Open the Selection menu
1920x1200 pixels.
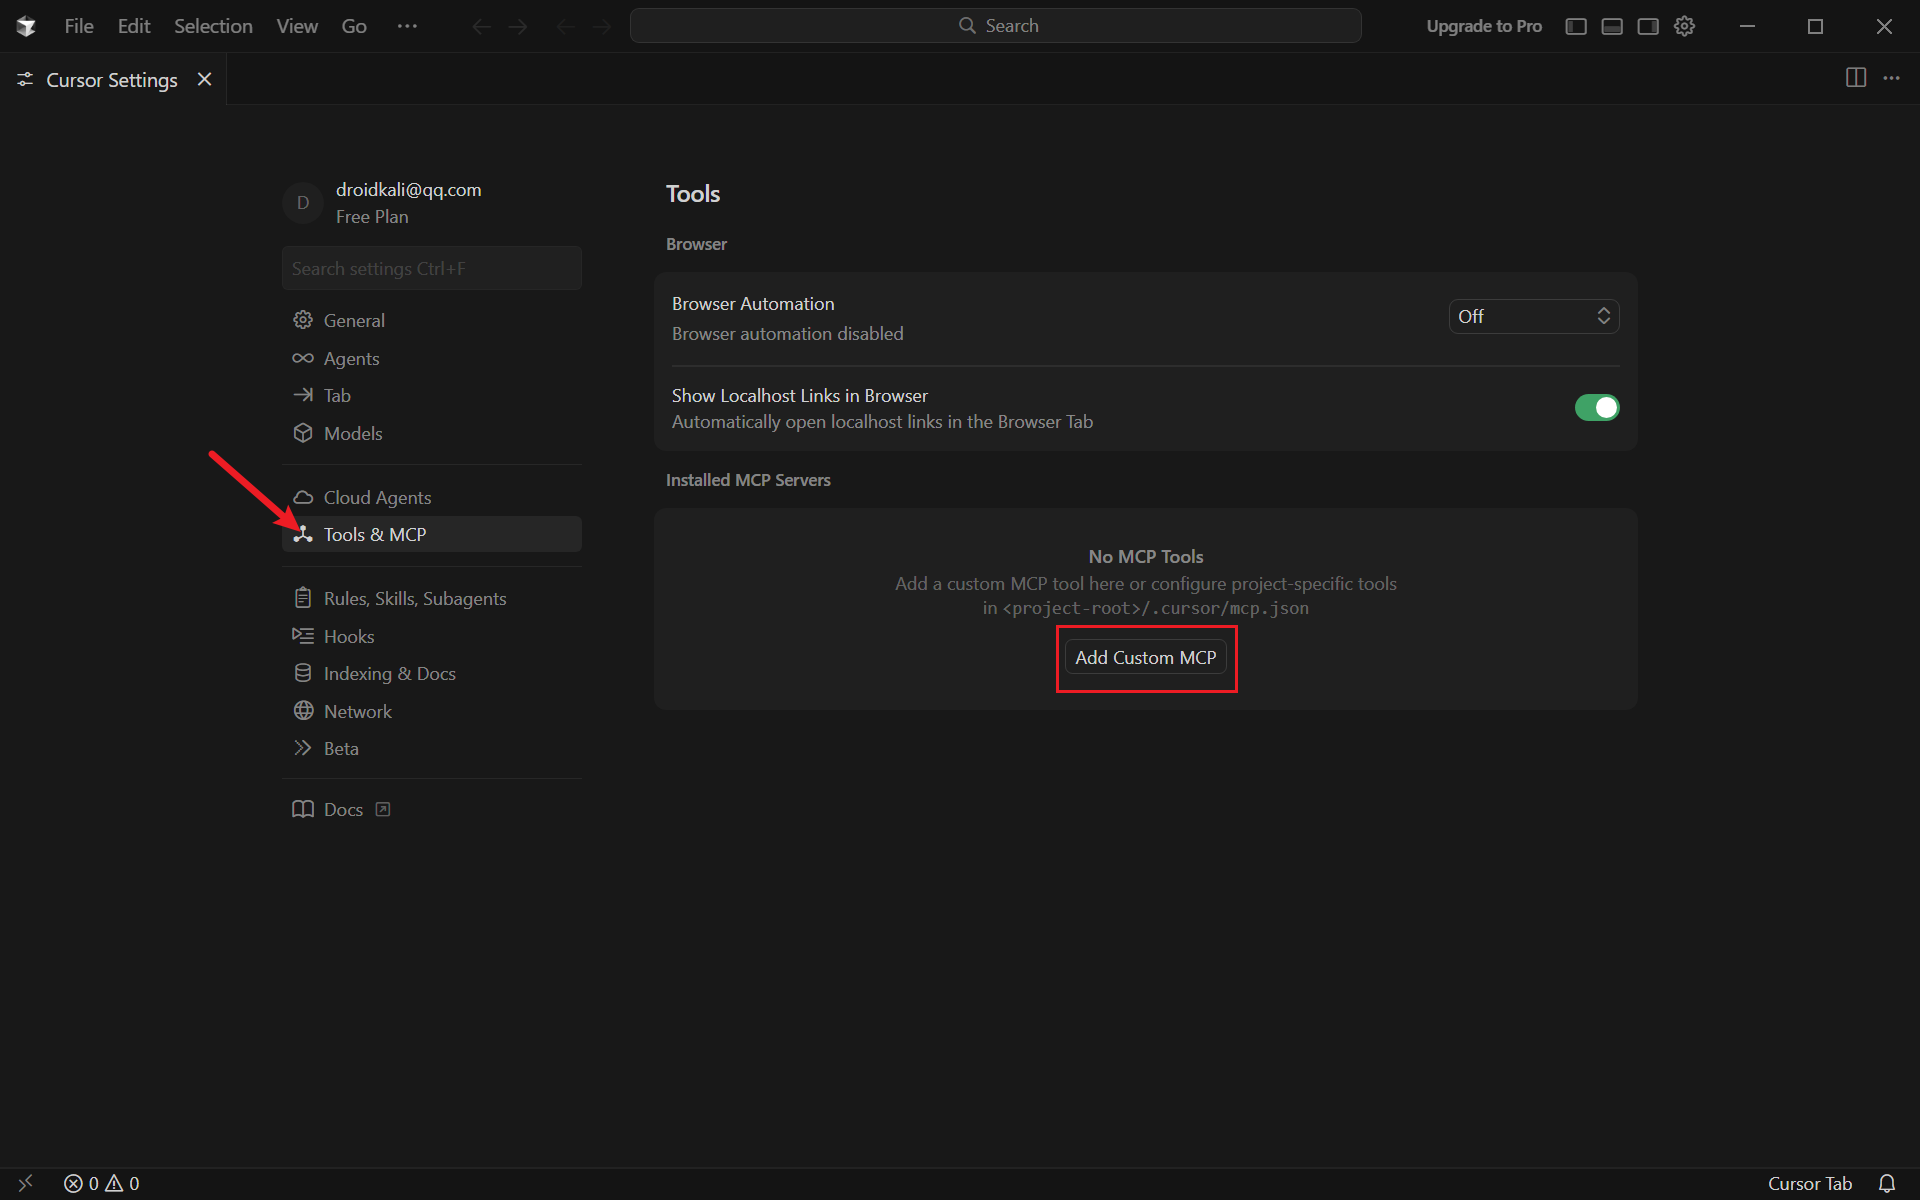[x=213, y=26]
